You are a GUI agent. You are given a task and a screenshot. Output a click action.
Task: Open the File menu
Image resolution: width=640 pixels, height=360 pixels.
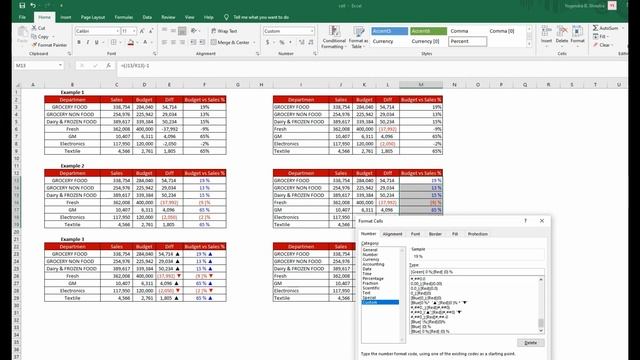point(22,17)
